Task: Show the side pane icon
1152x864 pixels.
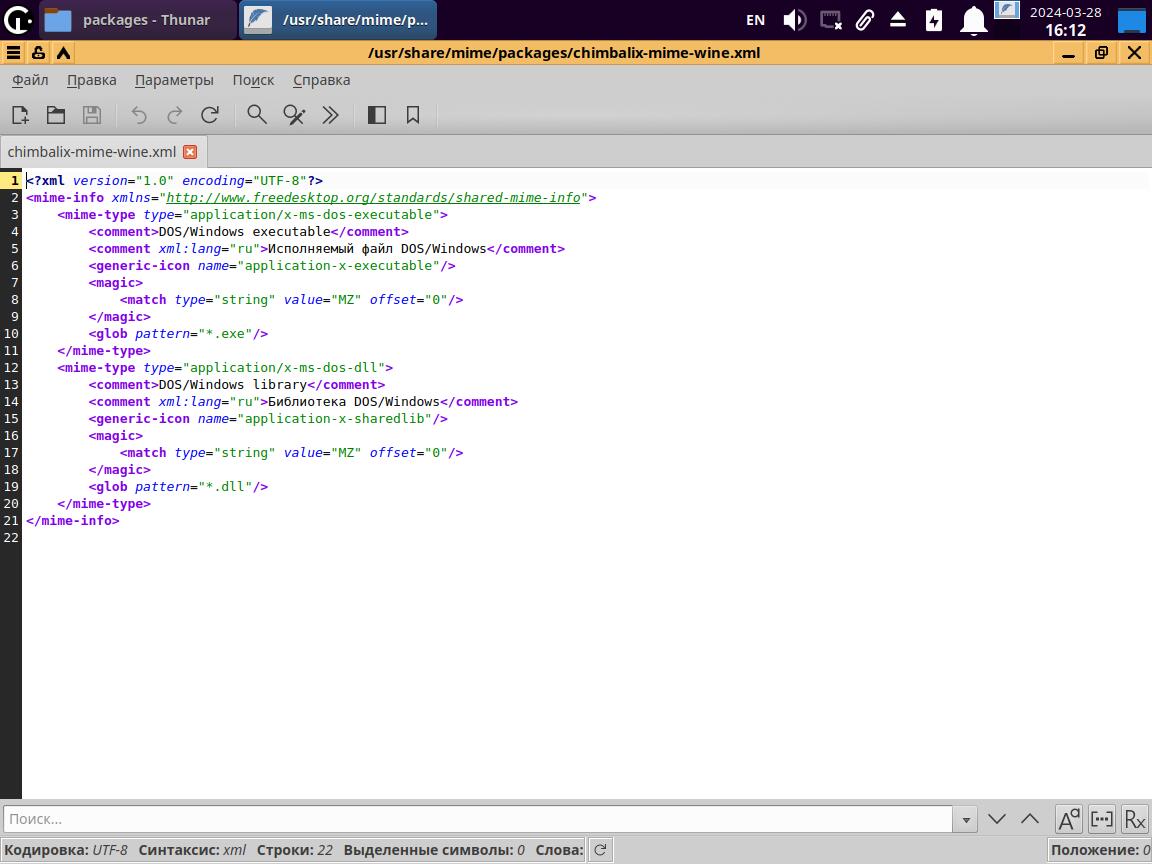Action: coord(377,115)
